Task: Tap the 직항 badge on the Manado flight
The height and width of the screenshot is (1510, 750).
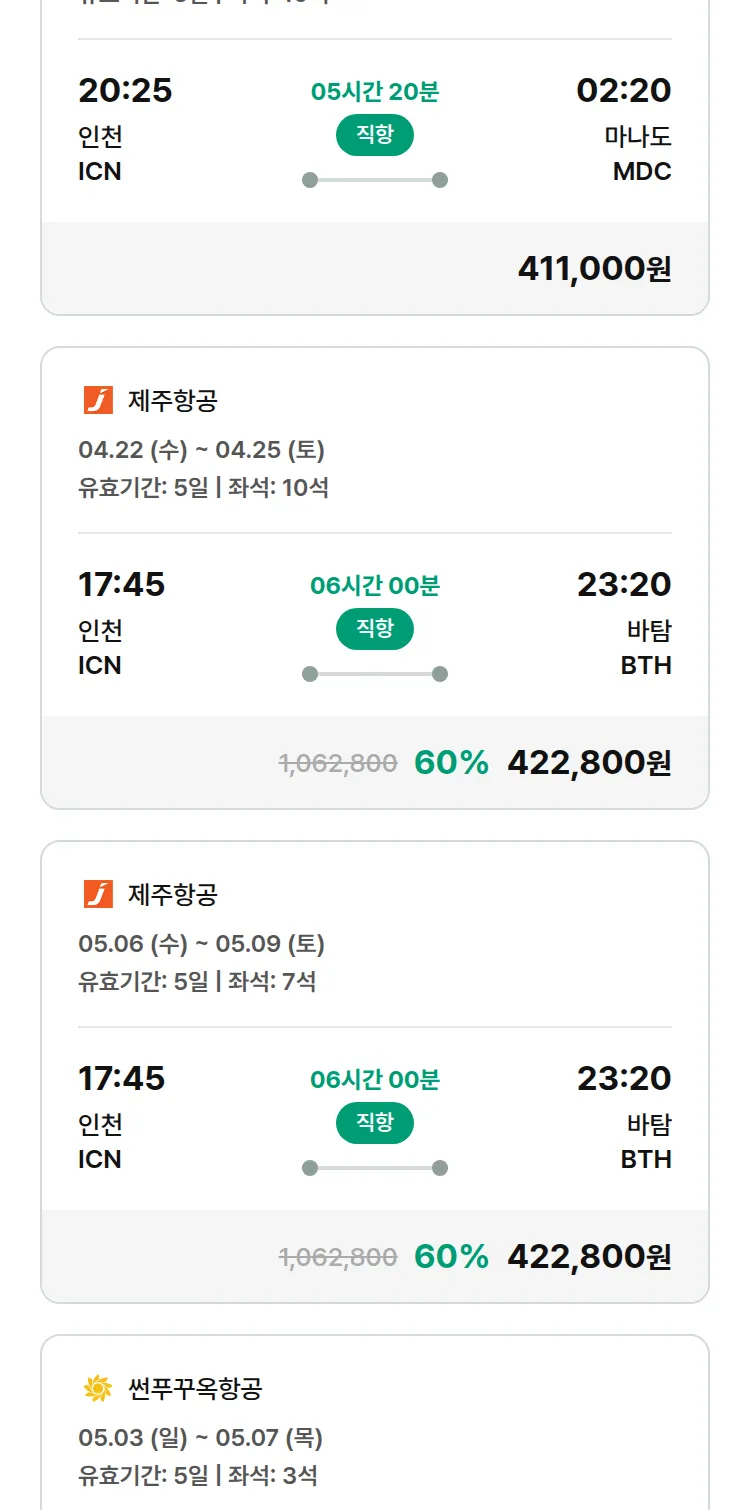Action: pyautogui.click(x=375, y=135)
